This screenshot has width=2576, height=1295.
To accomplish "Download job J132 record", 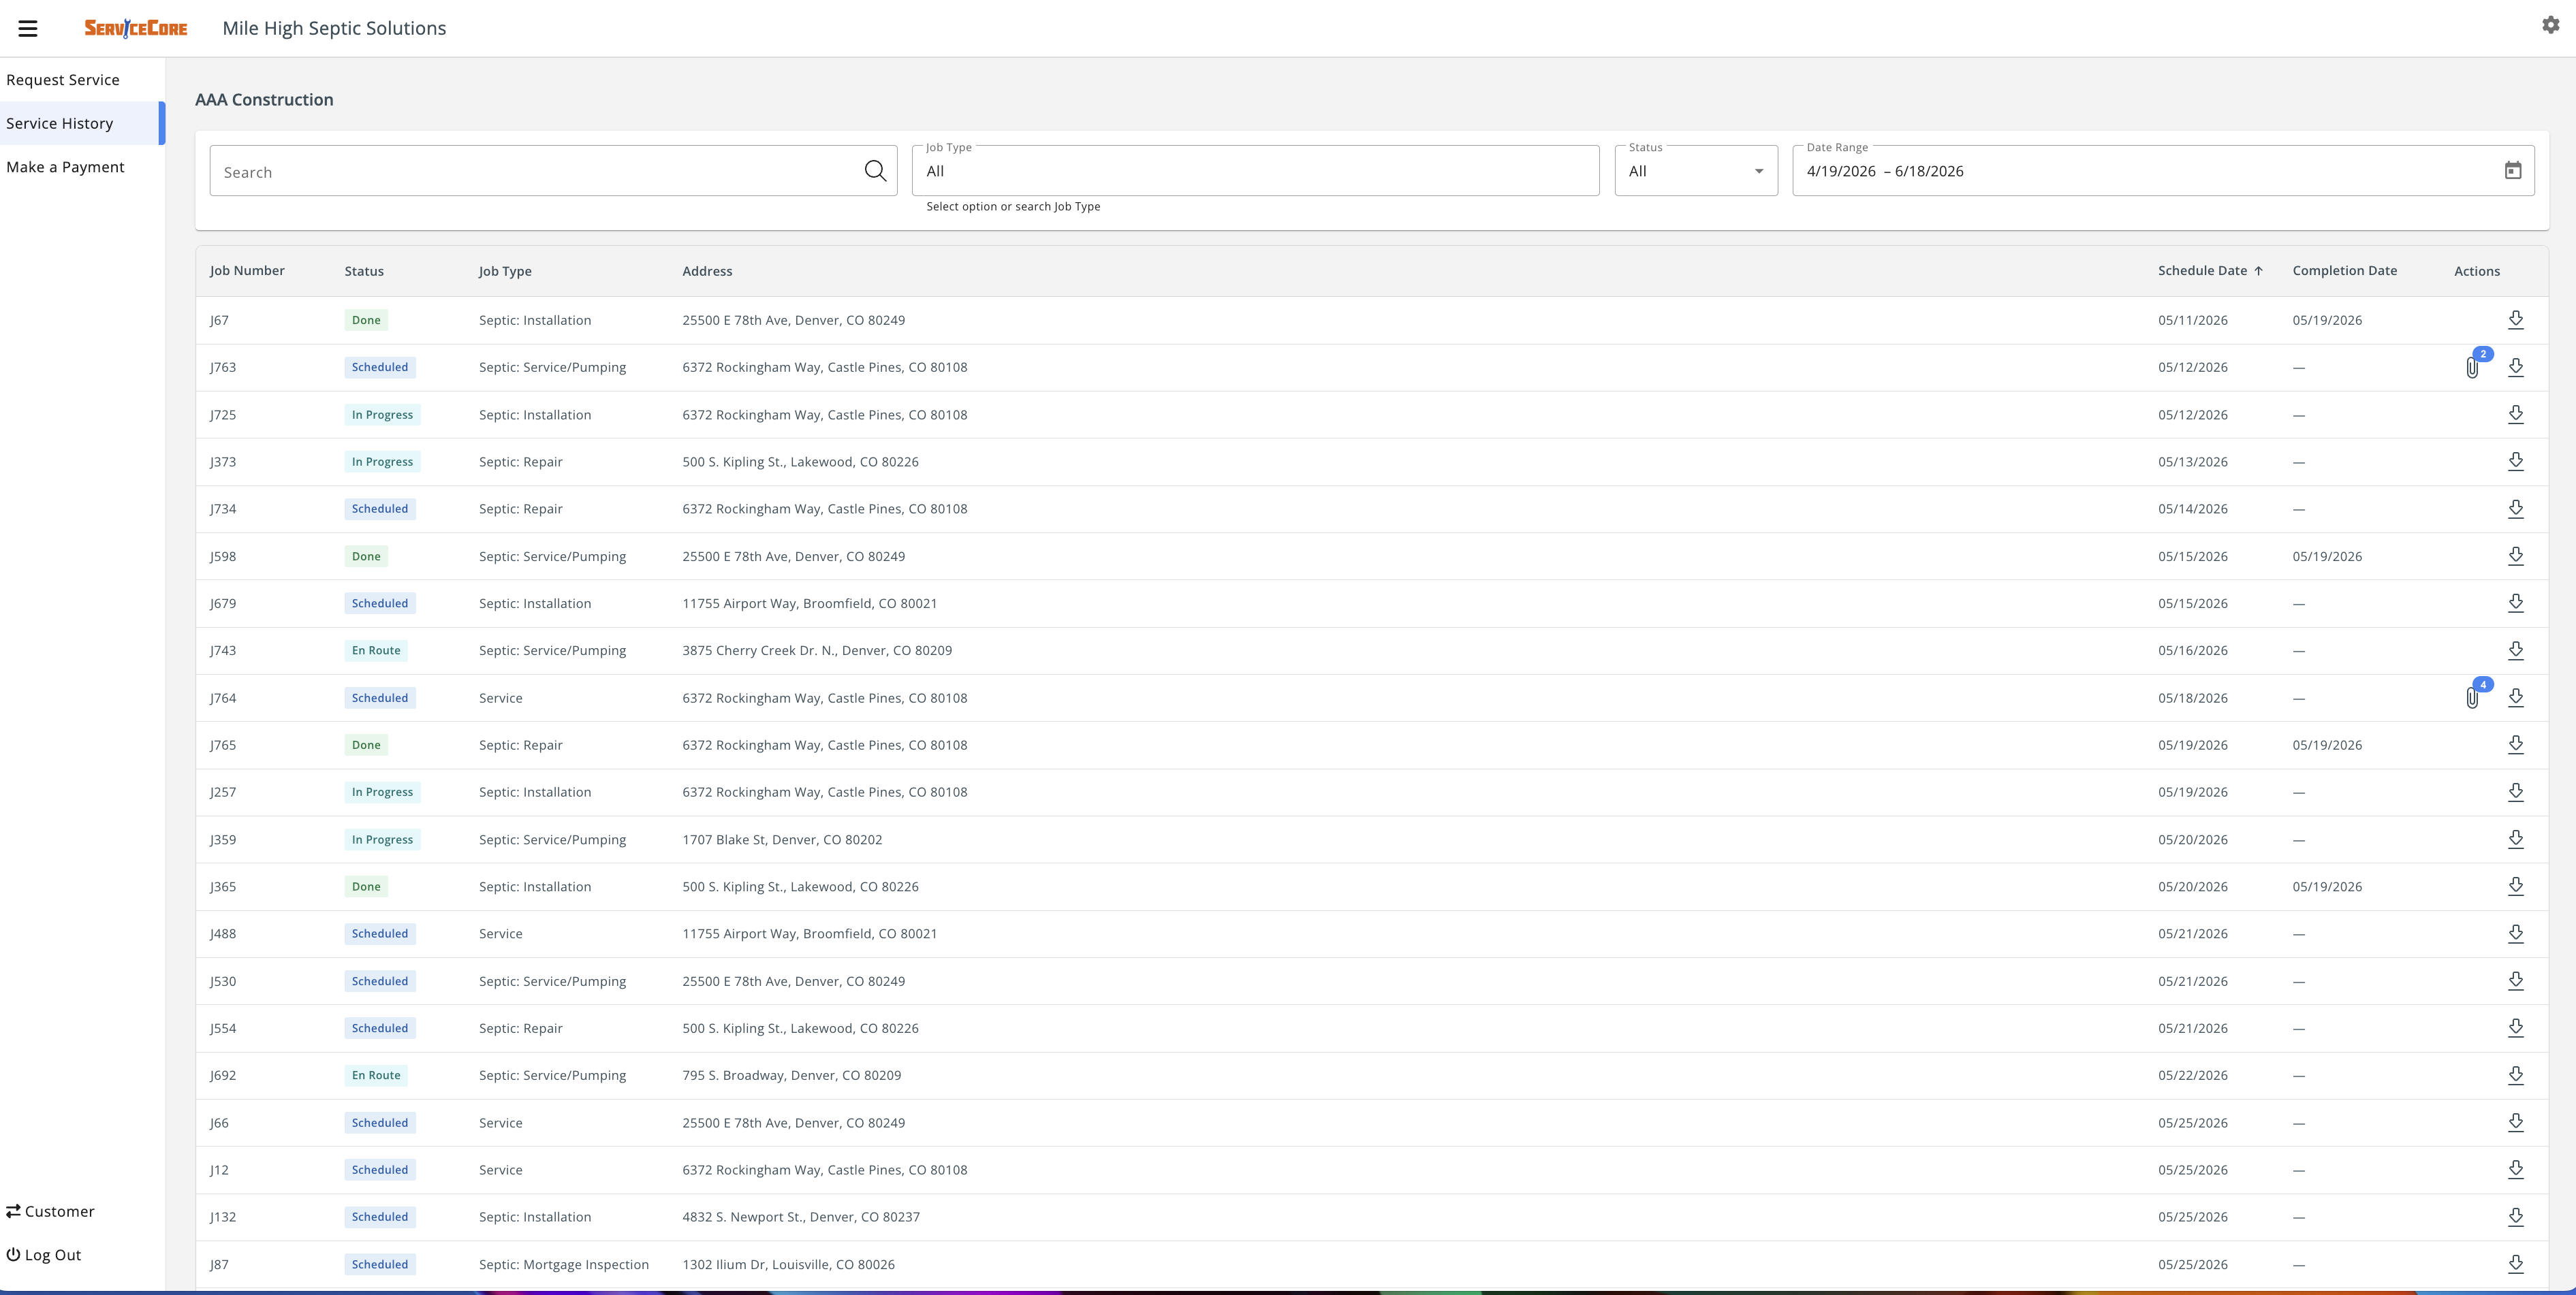I will (x=2516, y=1217).
